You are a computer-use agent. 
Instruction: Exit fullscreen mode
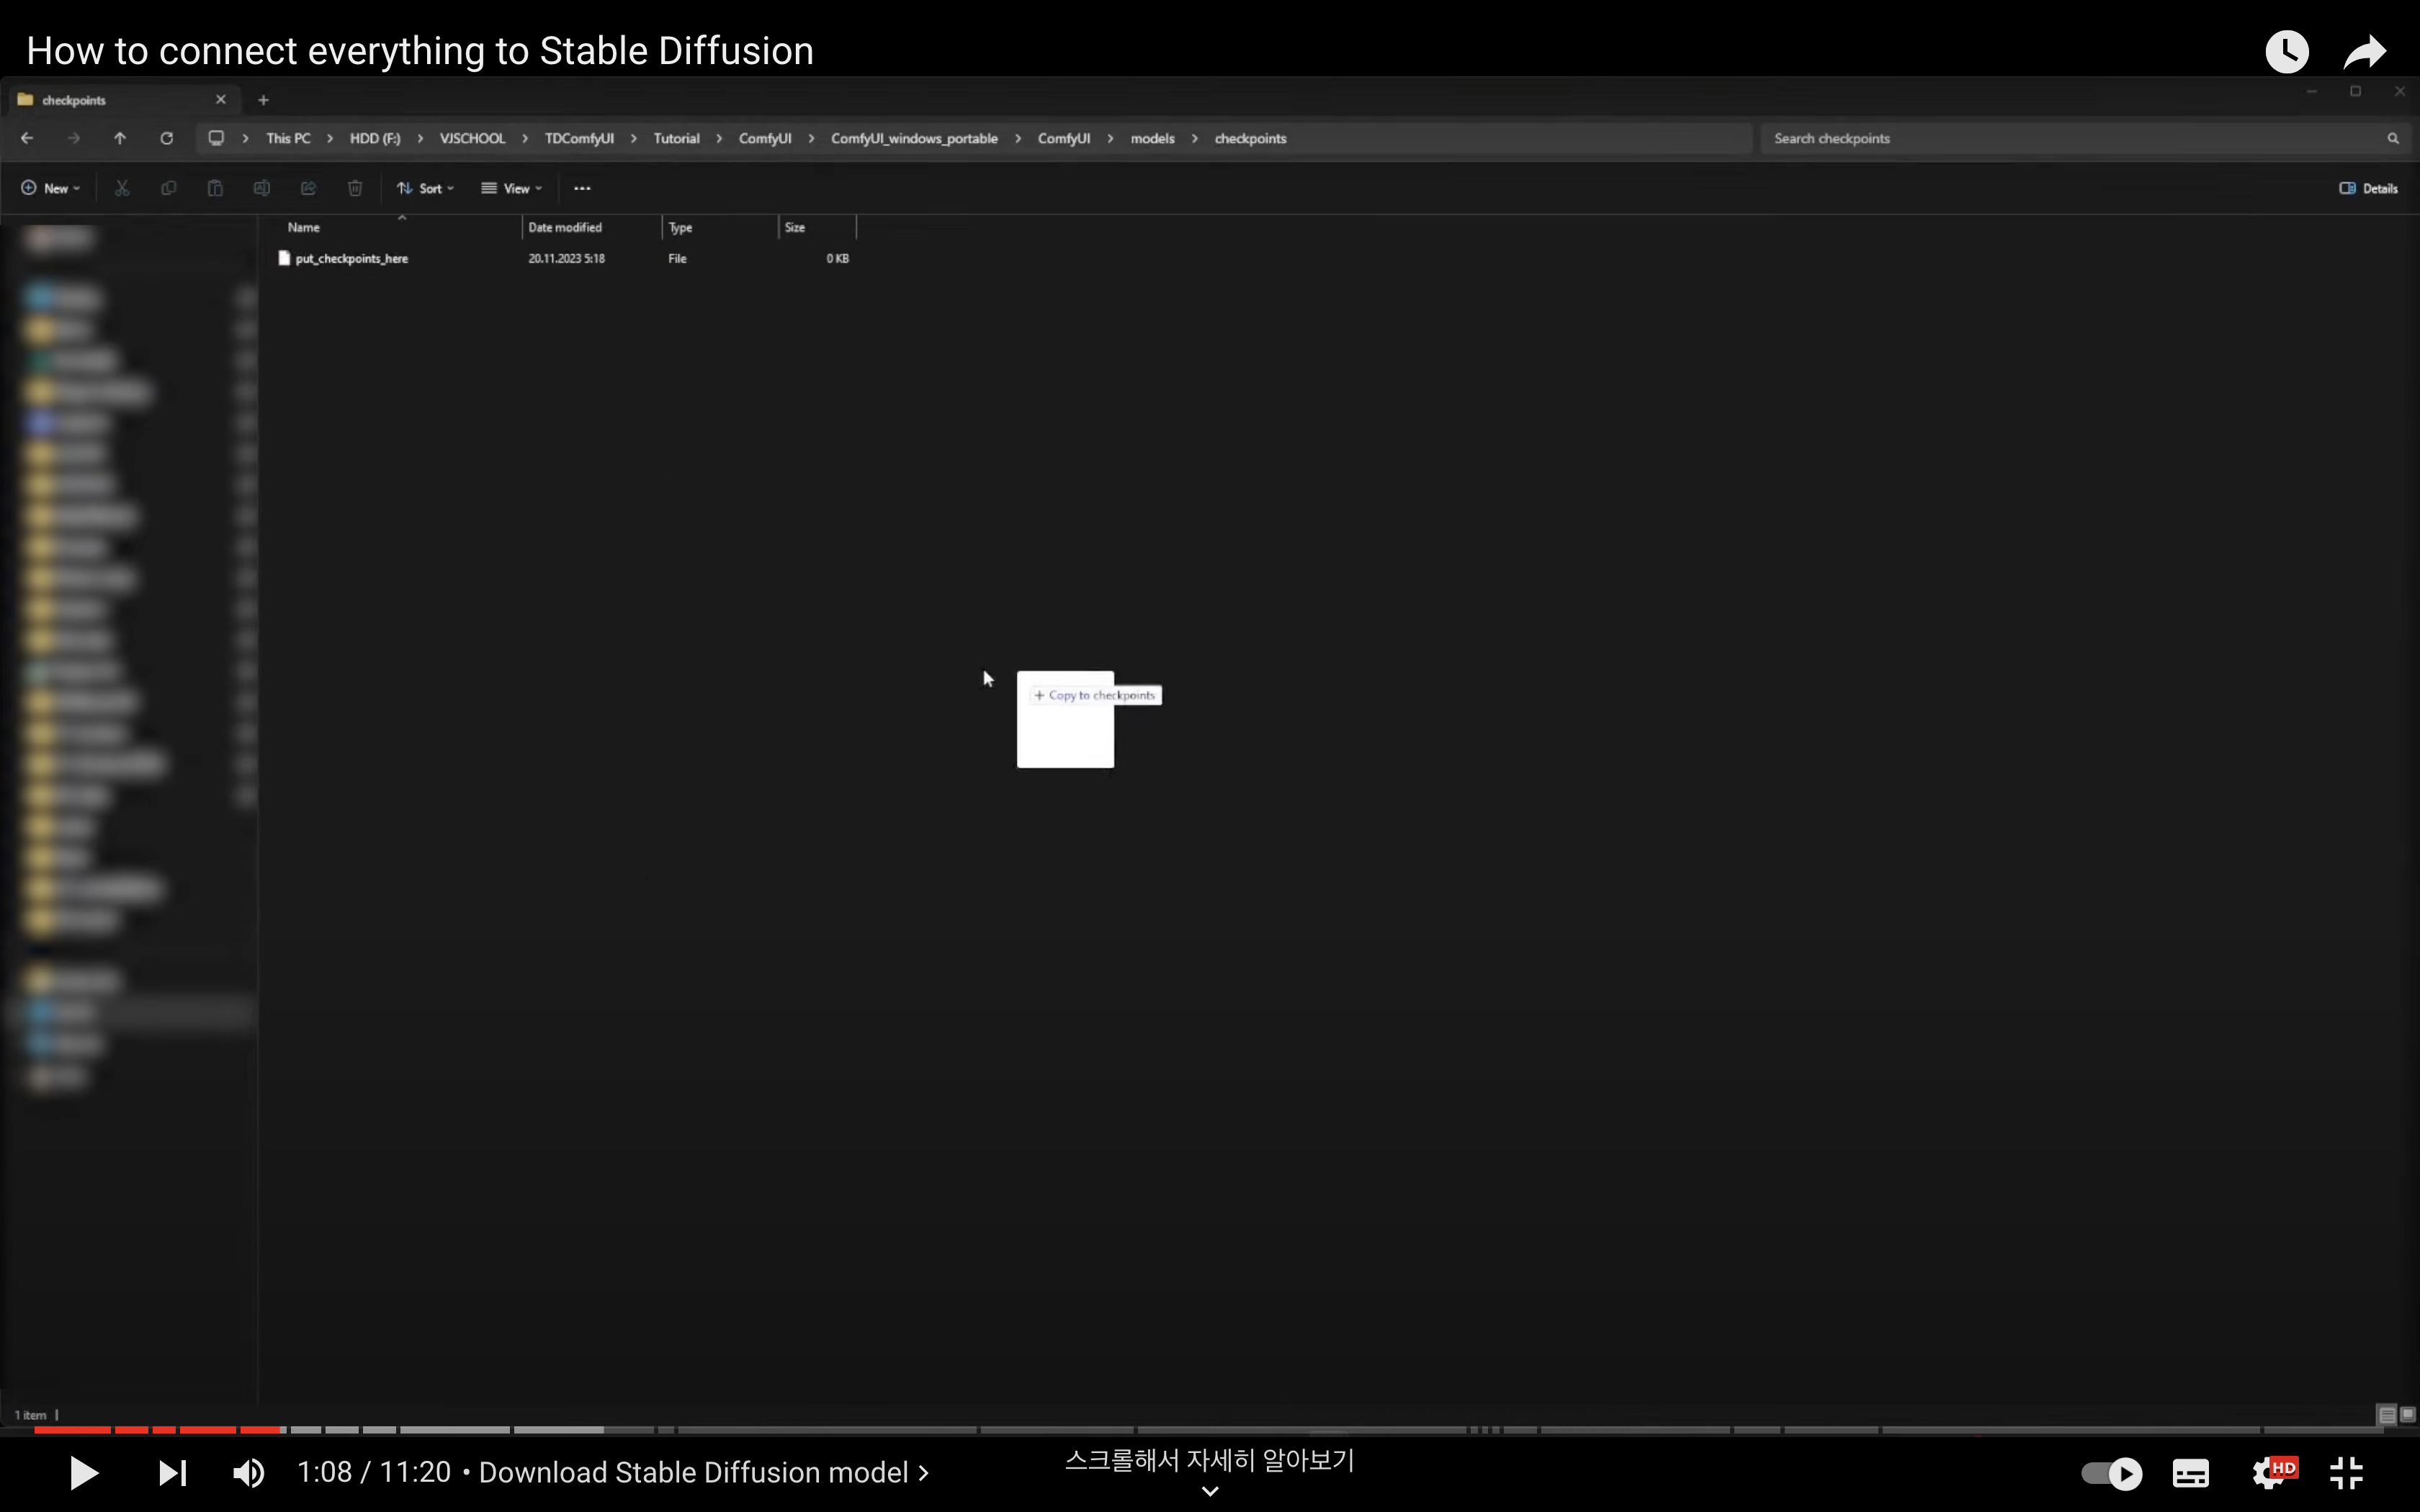2346,1473
